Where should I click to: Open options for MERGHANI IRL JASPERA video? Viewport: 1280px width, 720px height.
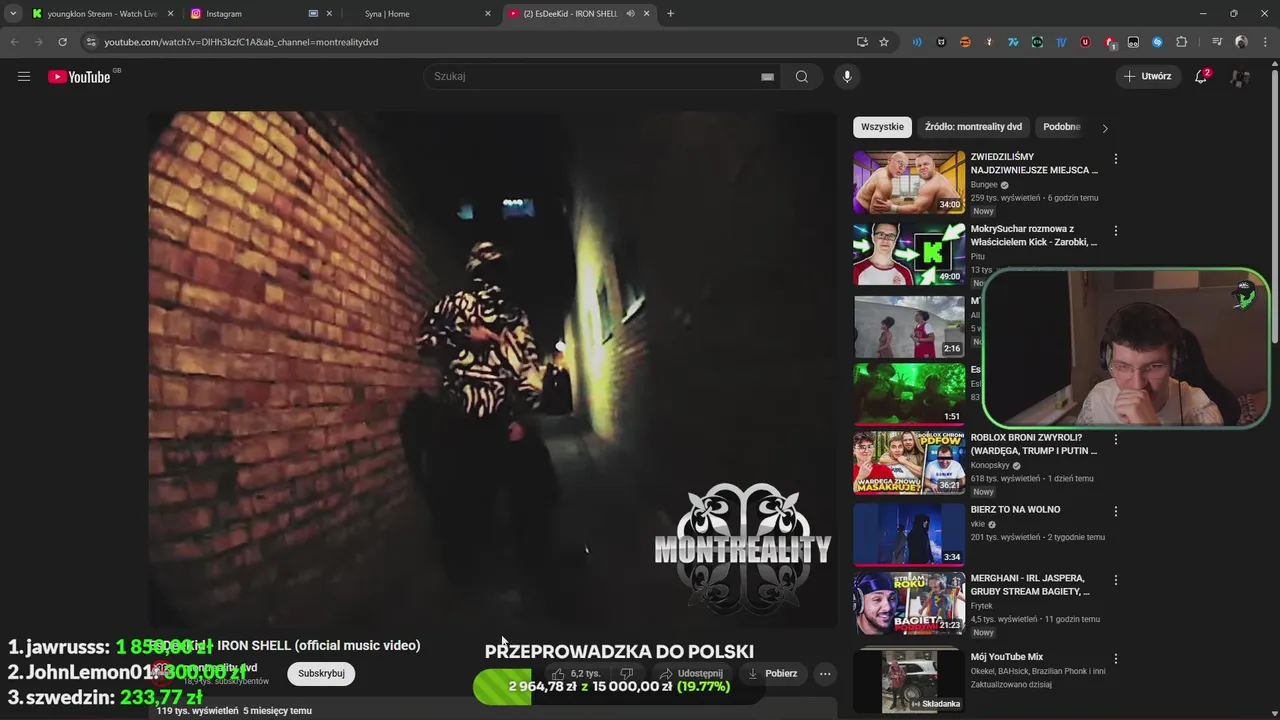1116,580
